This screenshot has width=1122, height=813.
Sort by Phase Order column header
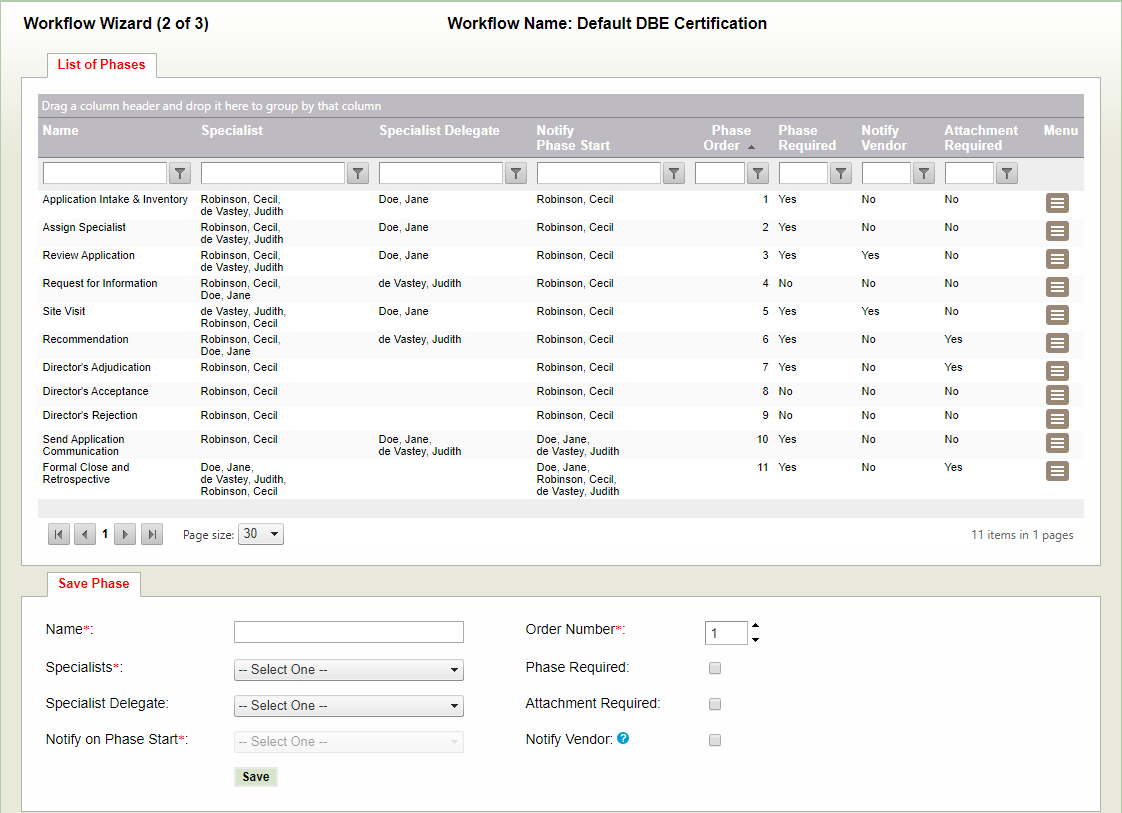[730, 138]
